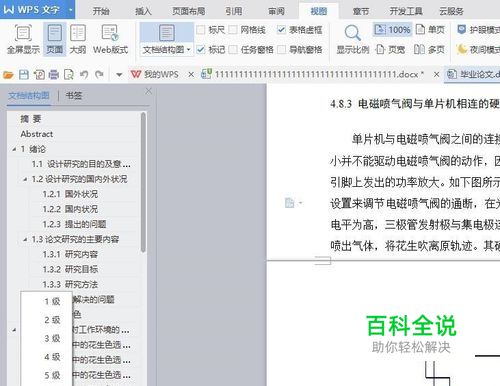Viewport: 500px width, 386px height.
Task: Click the Save disk icon
Action: click(x=24, y=75)
